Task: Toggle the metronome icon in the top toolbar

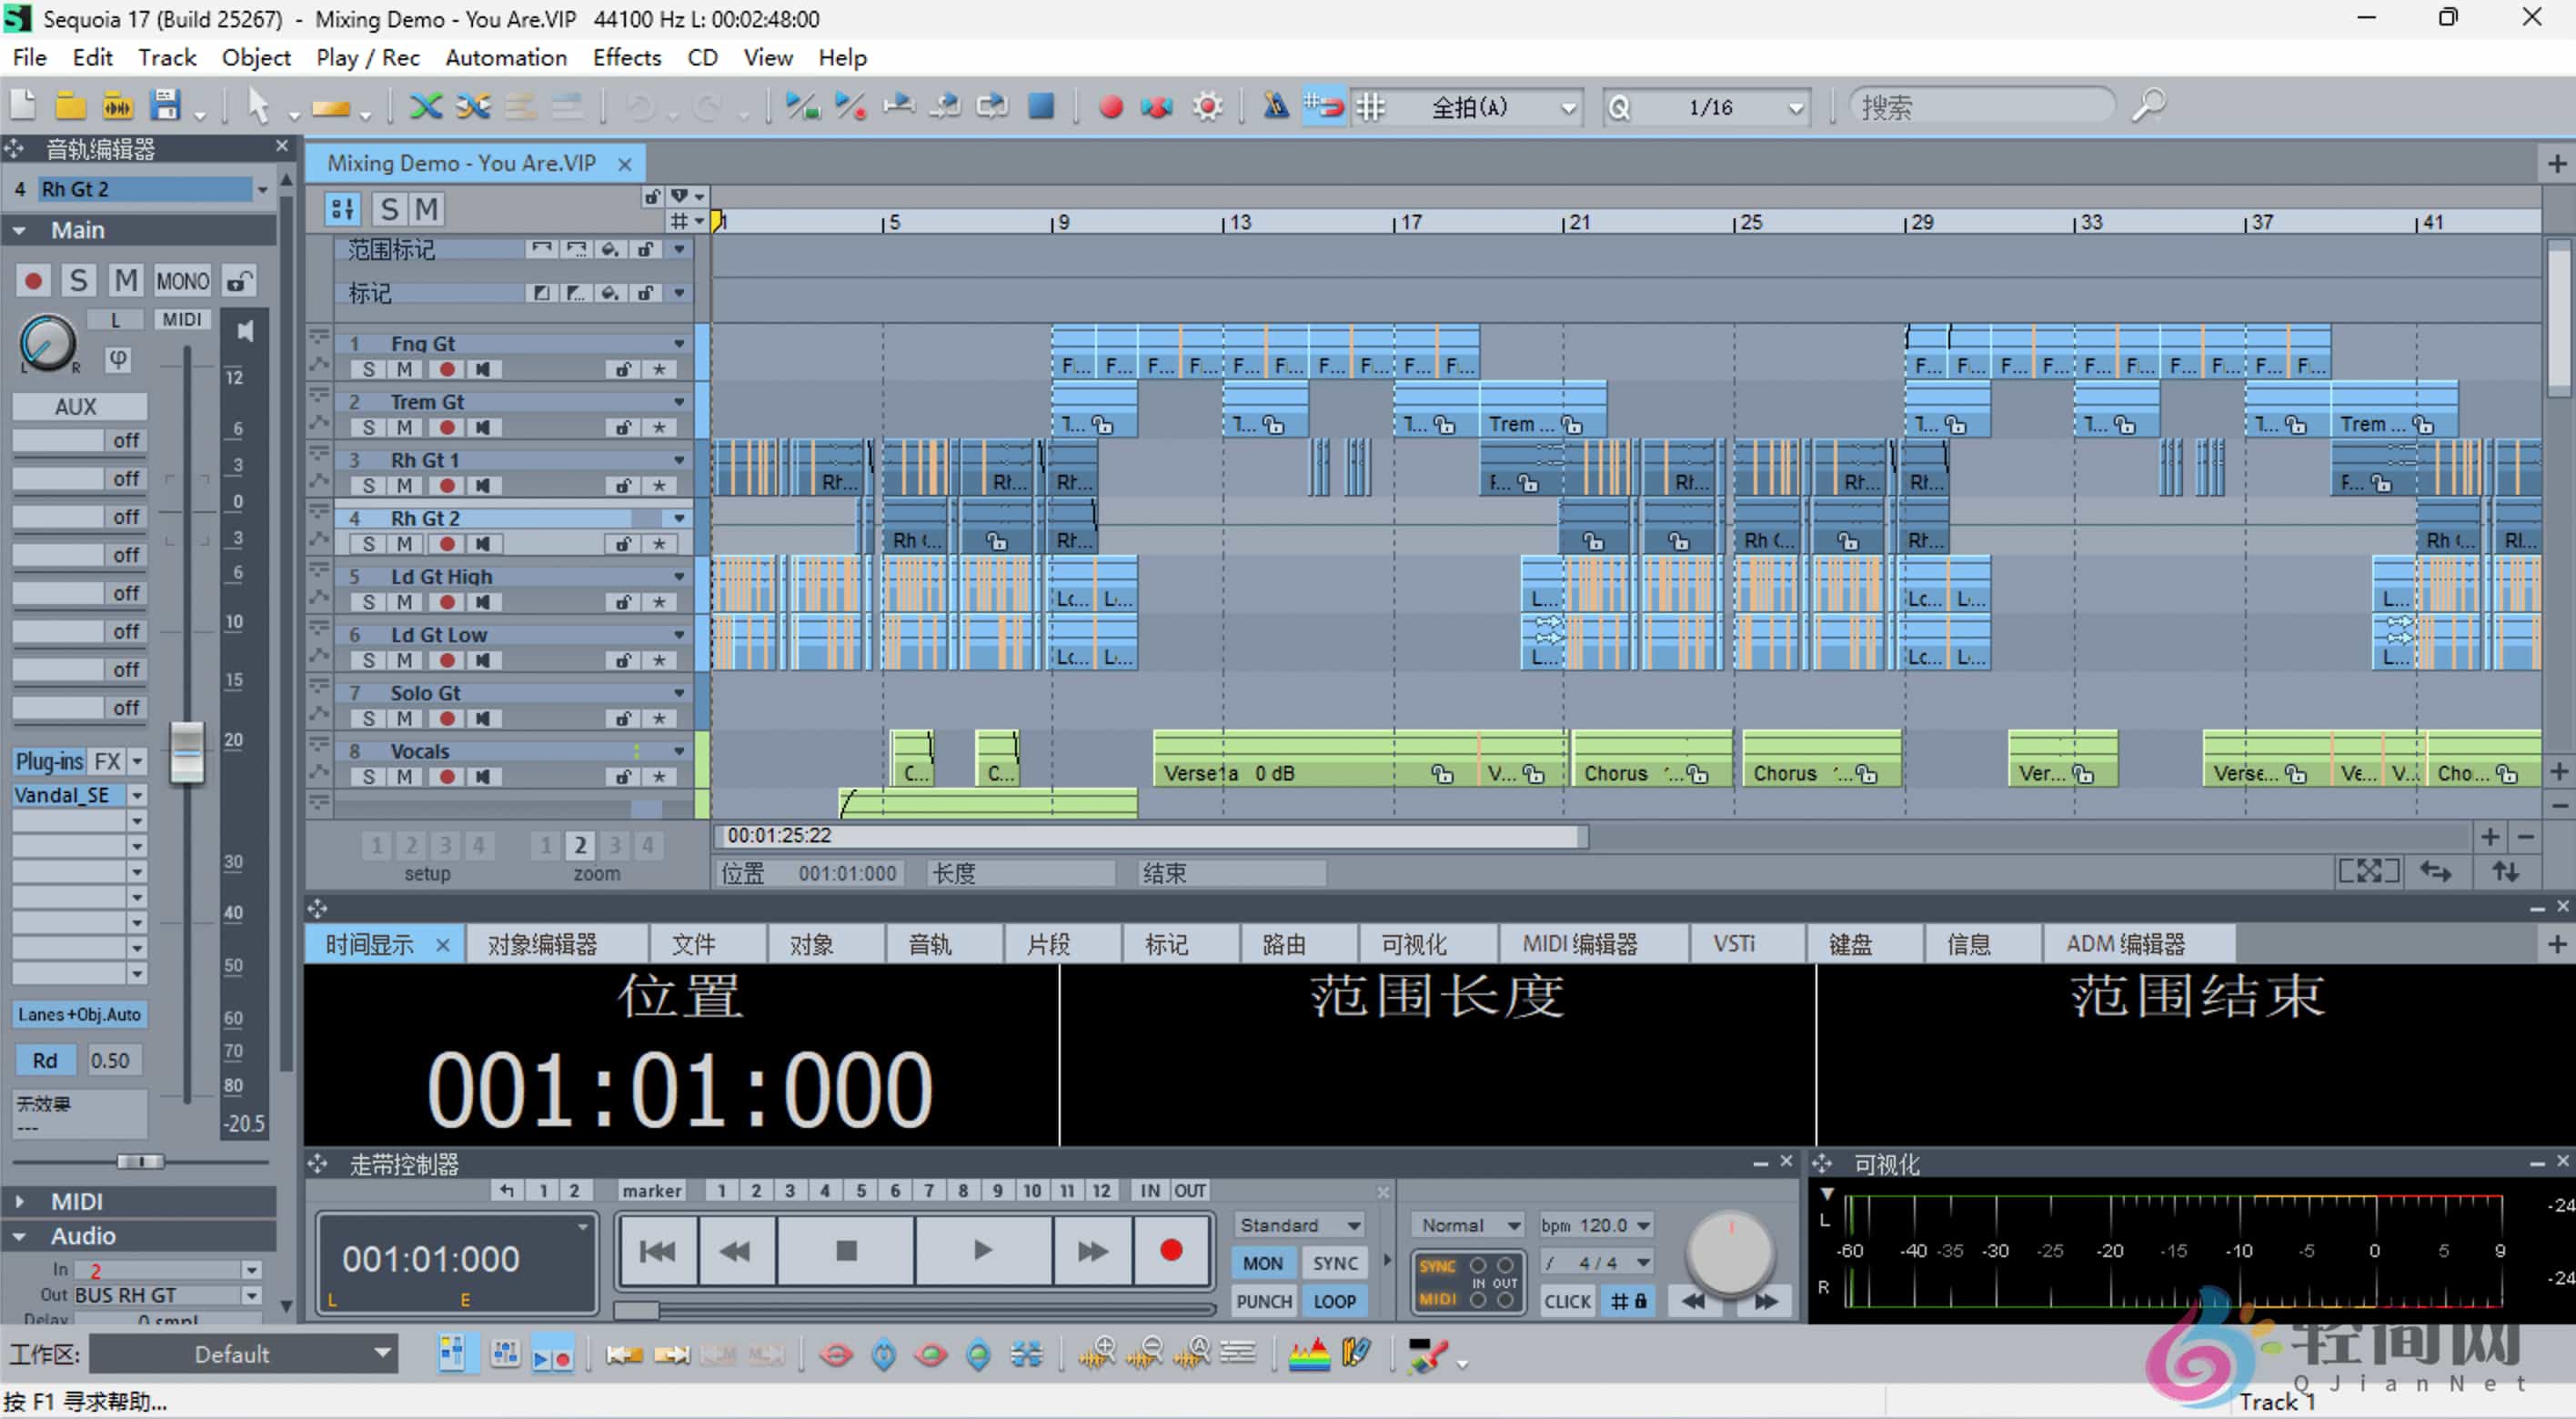Action: pyautogui.click(x=1275, y=106)
